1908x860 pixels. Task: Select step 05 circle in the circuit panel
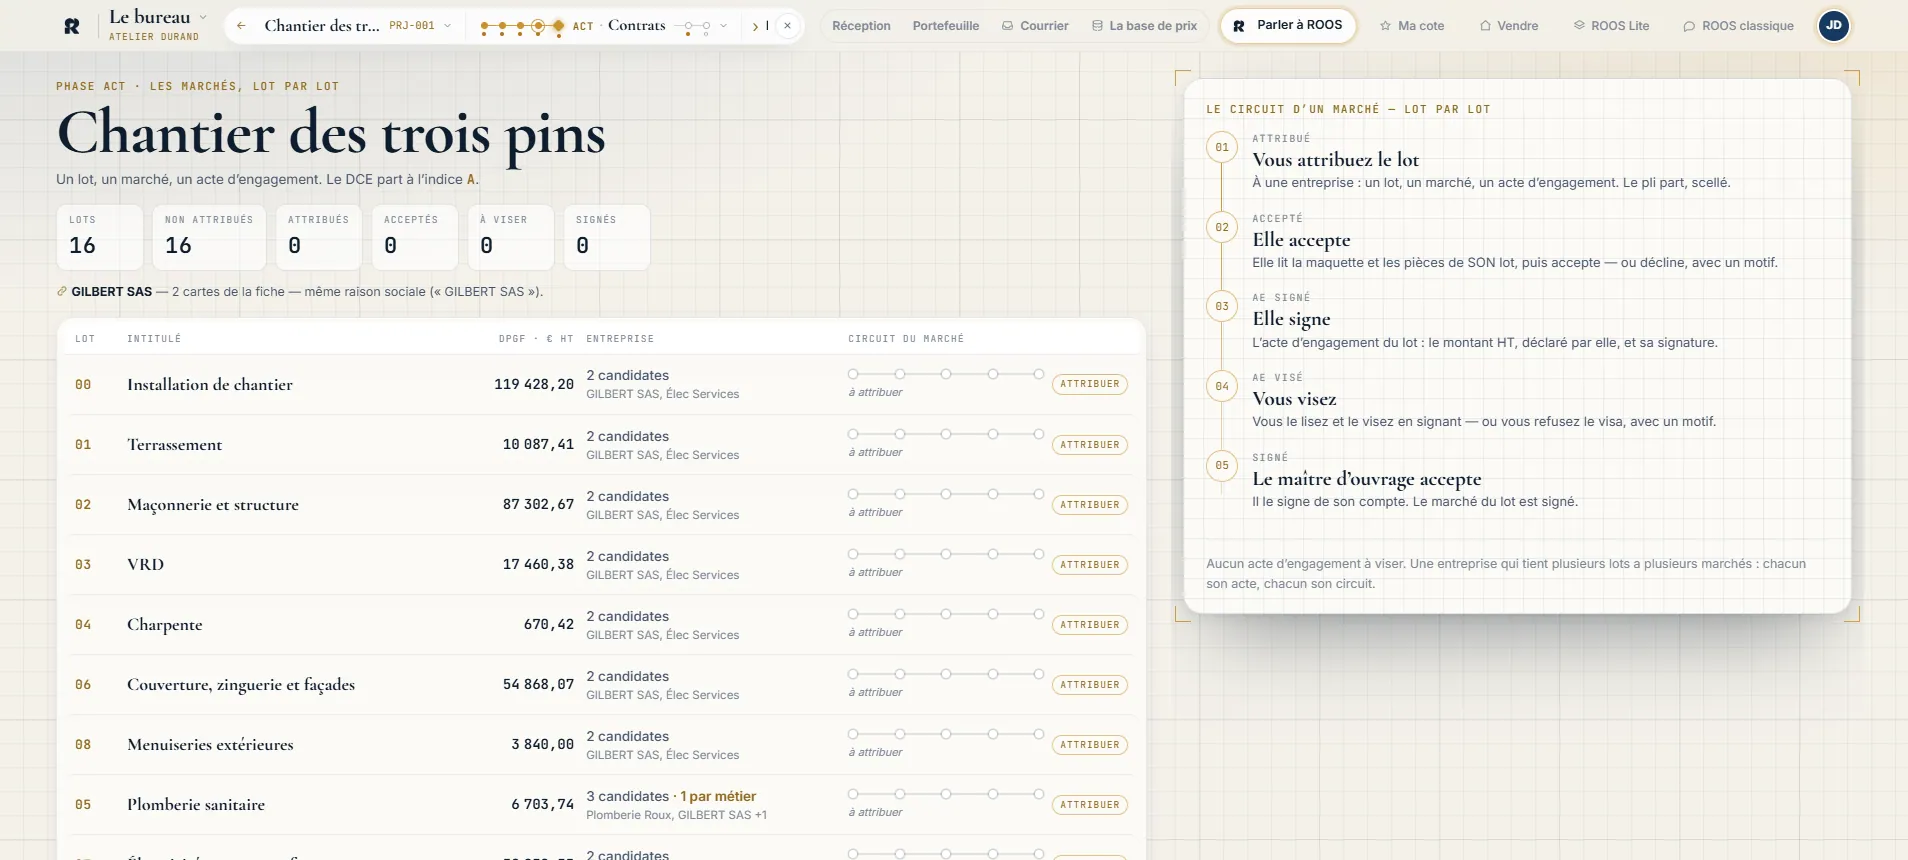click(1222, 465)
